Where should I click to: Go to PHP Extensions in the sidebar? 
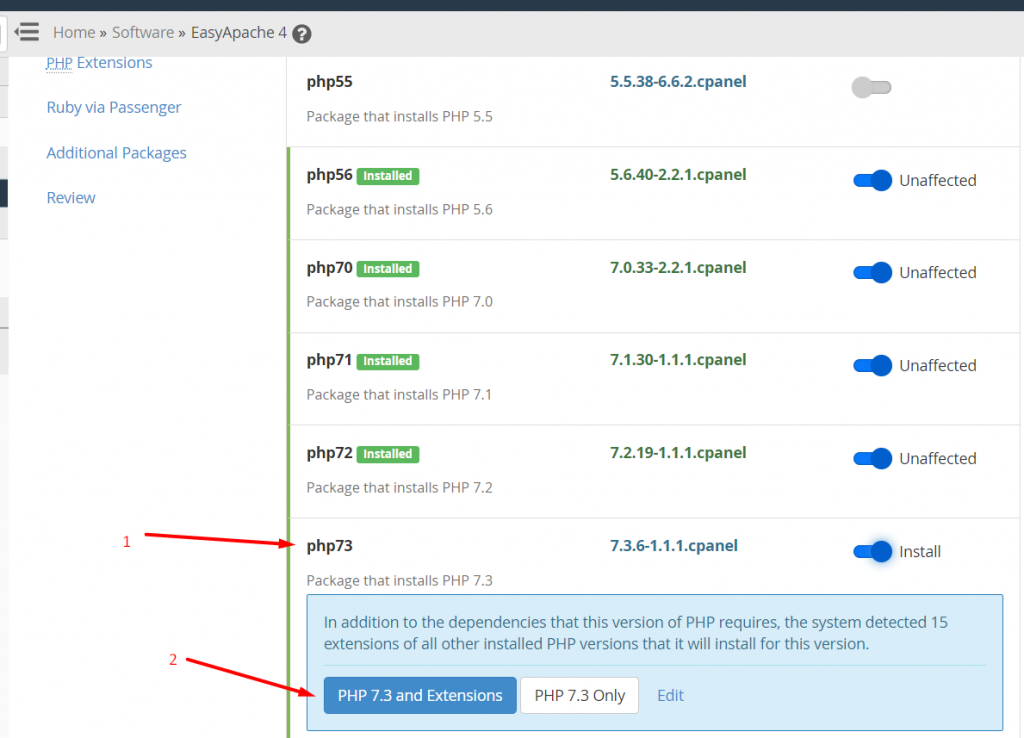click(99, 62)
